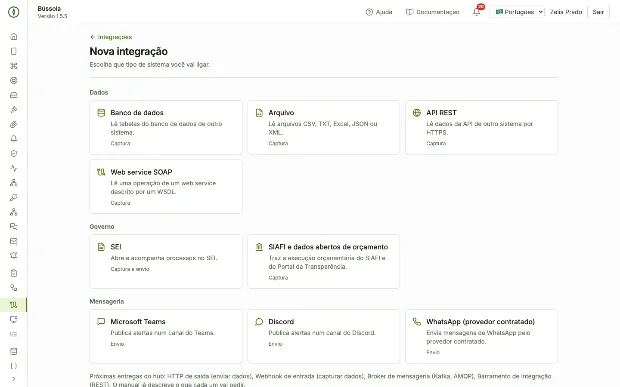Open the monitor sidebar icon below integrations

13,319
